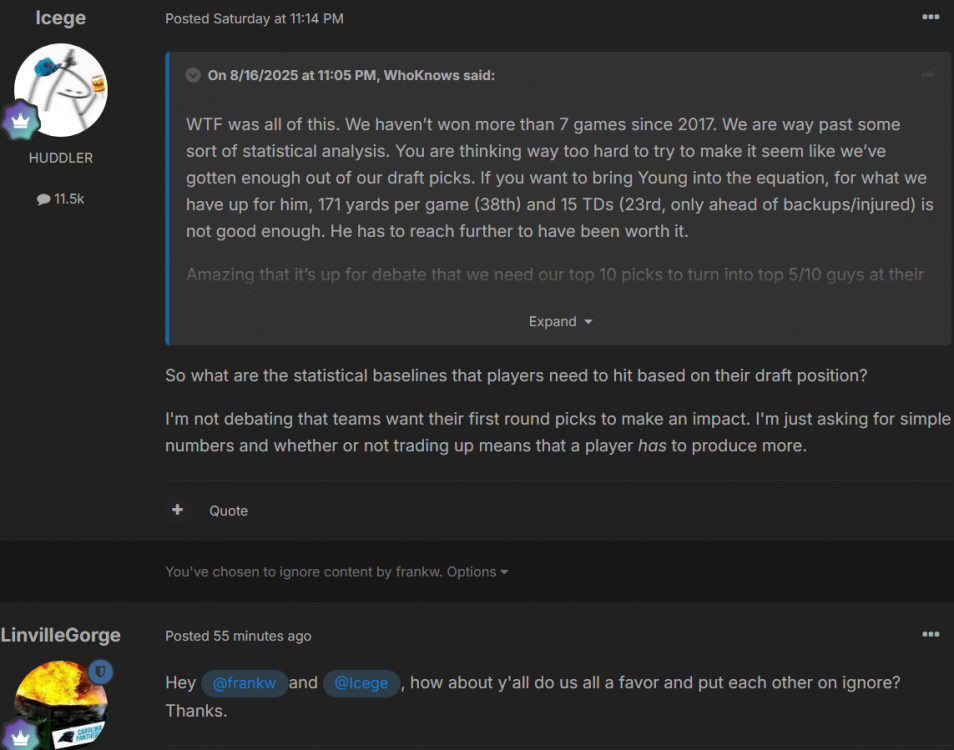Open post options menu for Icege's post
Image resolution: width=954 pixels, height=750 pixels.
930,16
